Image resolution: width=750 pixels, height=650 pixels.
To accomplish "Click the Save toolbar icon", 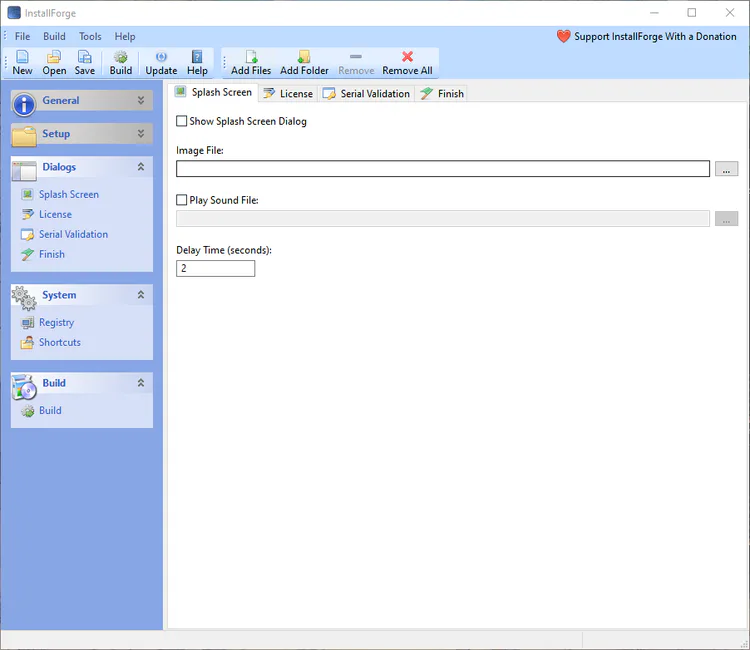I will (85, 57).
